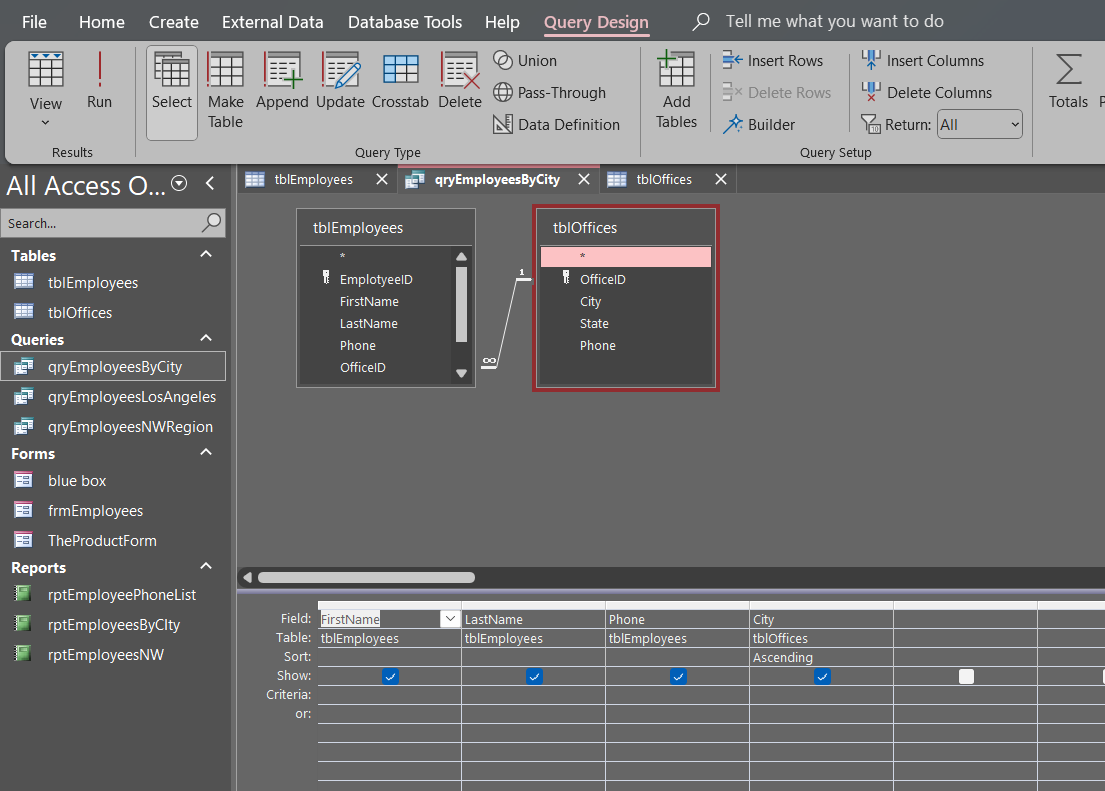Uncheck Show box for Phone column
The width and height of the screenshot is (1105, 791).
point(678,677)
